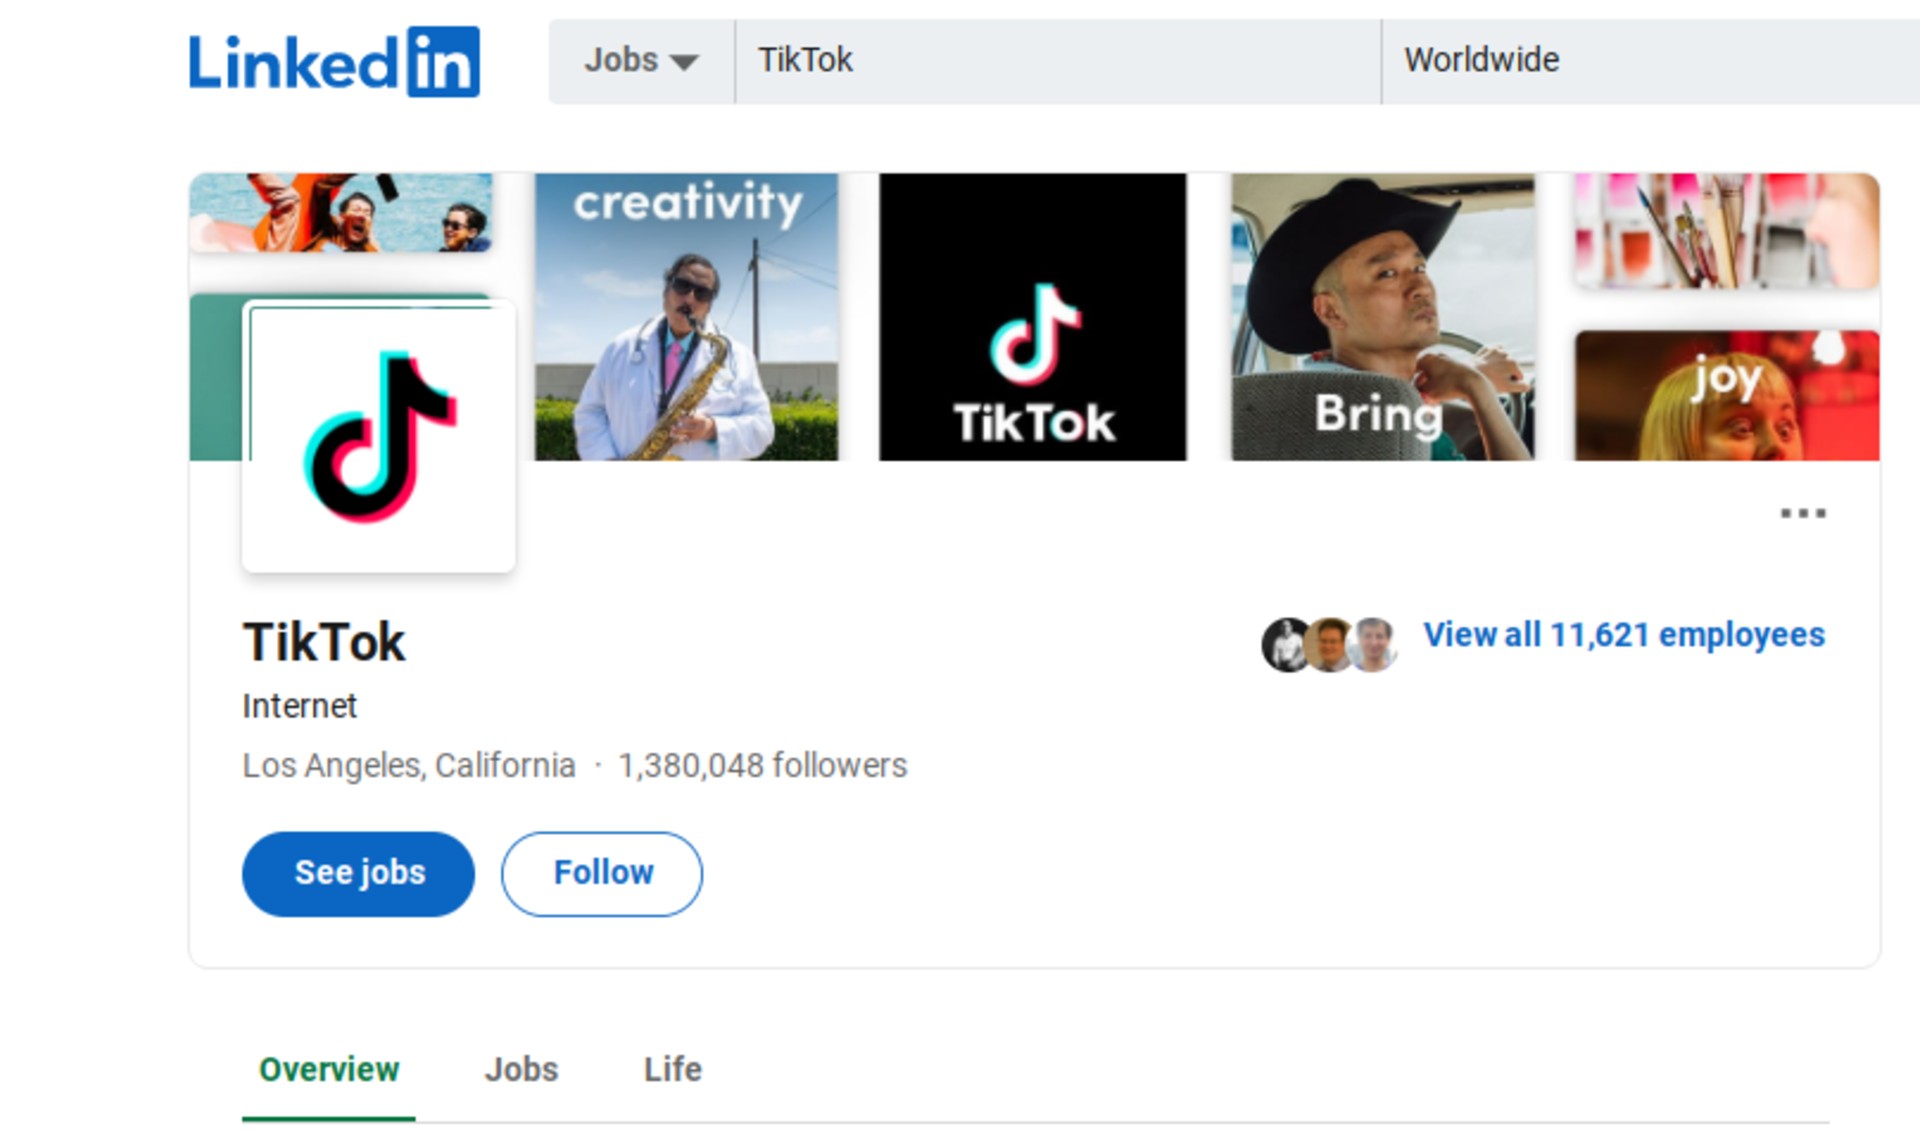The height and width of the screenshot is (1131, 1920).
Task: Open the three-dots more options menu
Action: [x=1802, y=513]
